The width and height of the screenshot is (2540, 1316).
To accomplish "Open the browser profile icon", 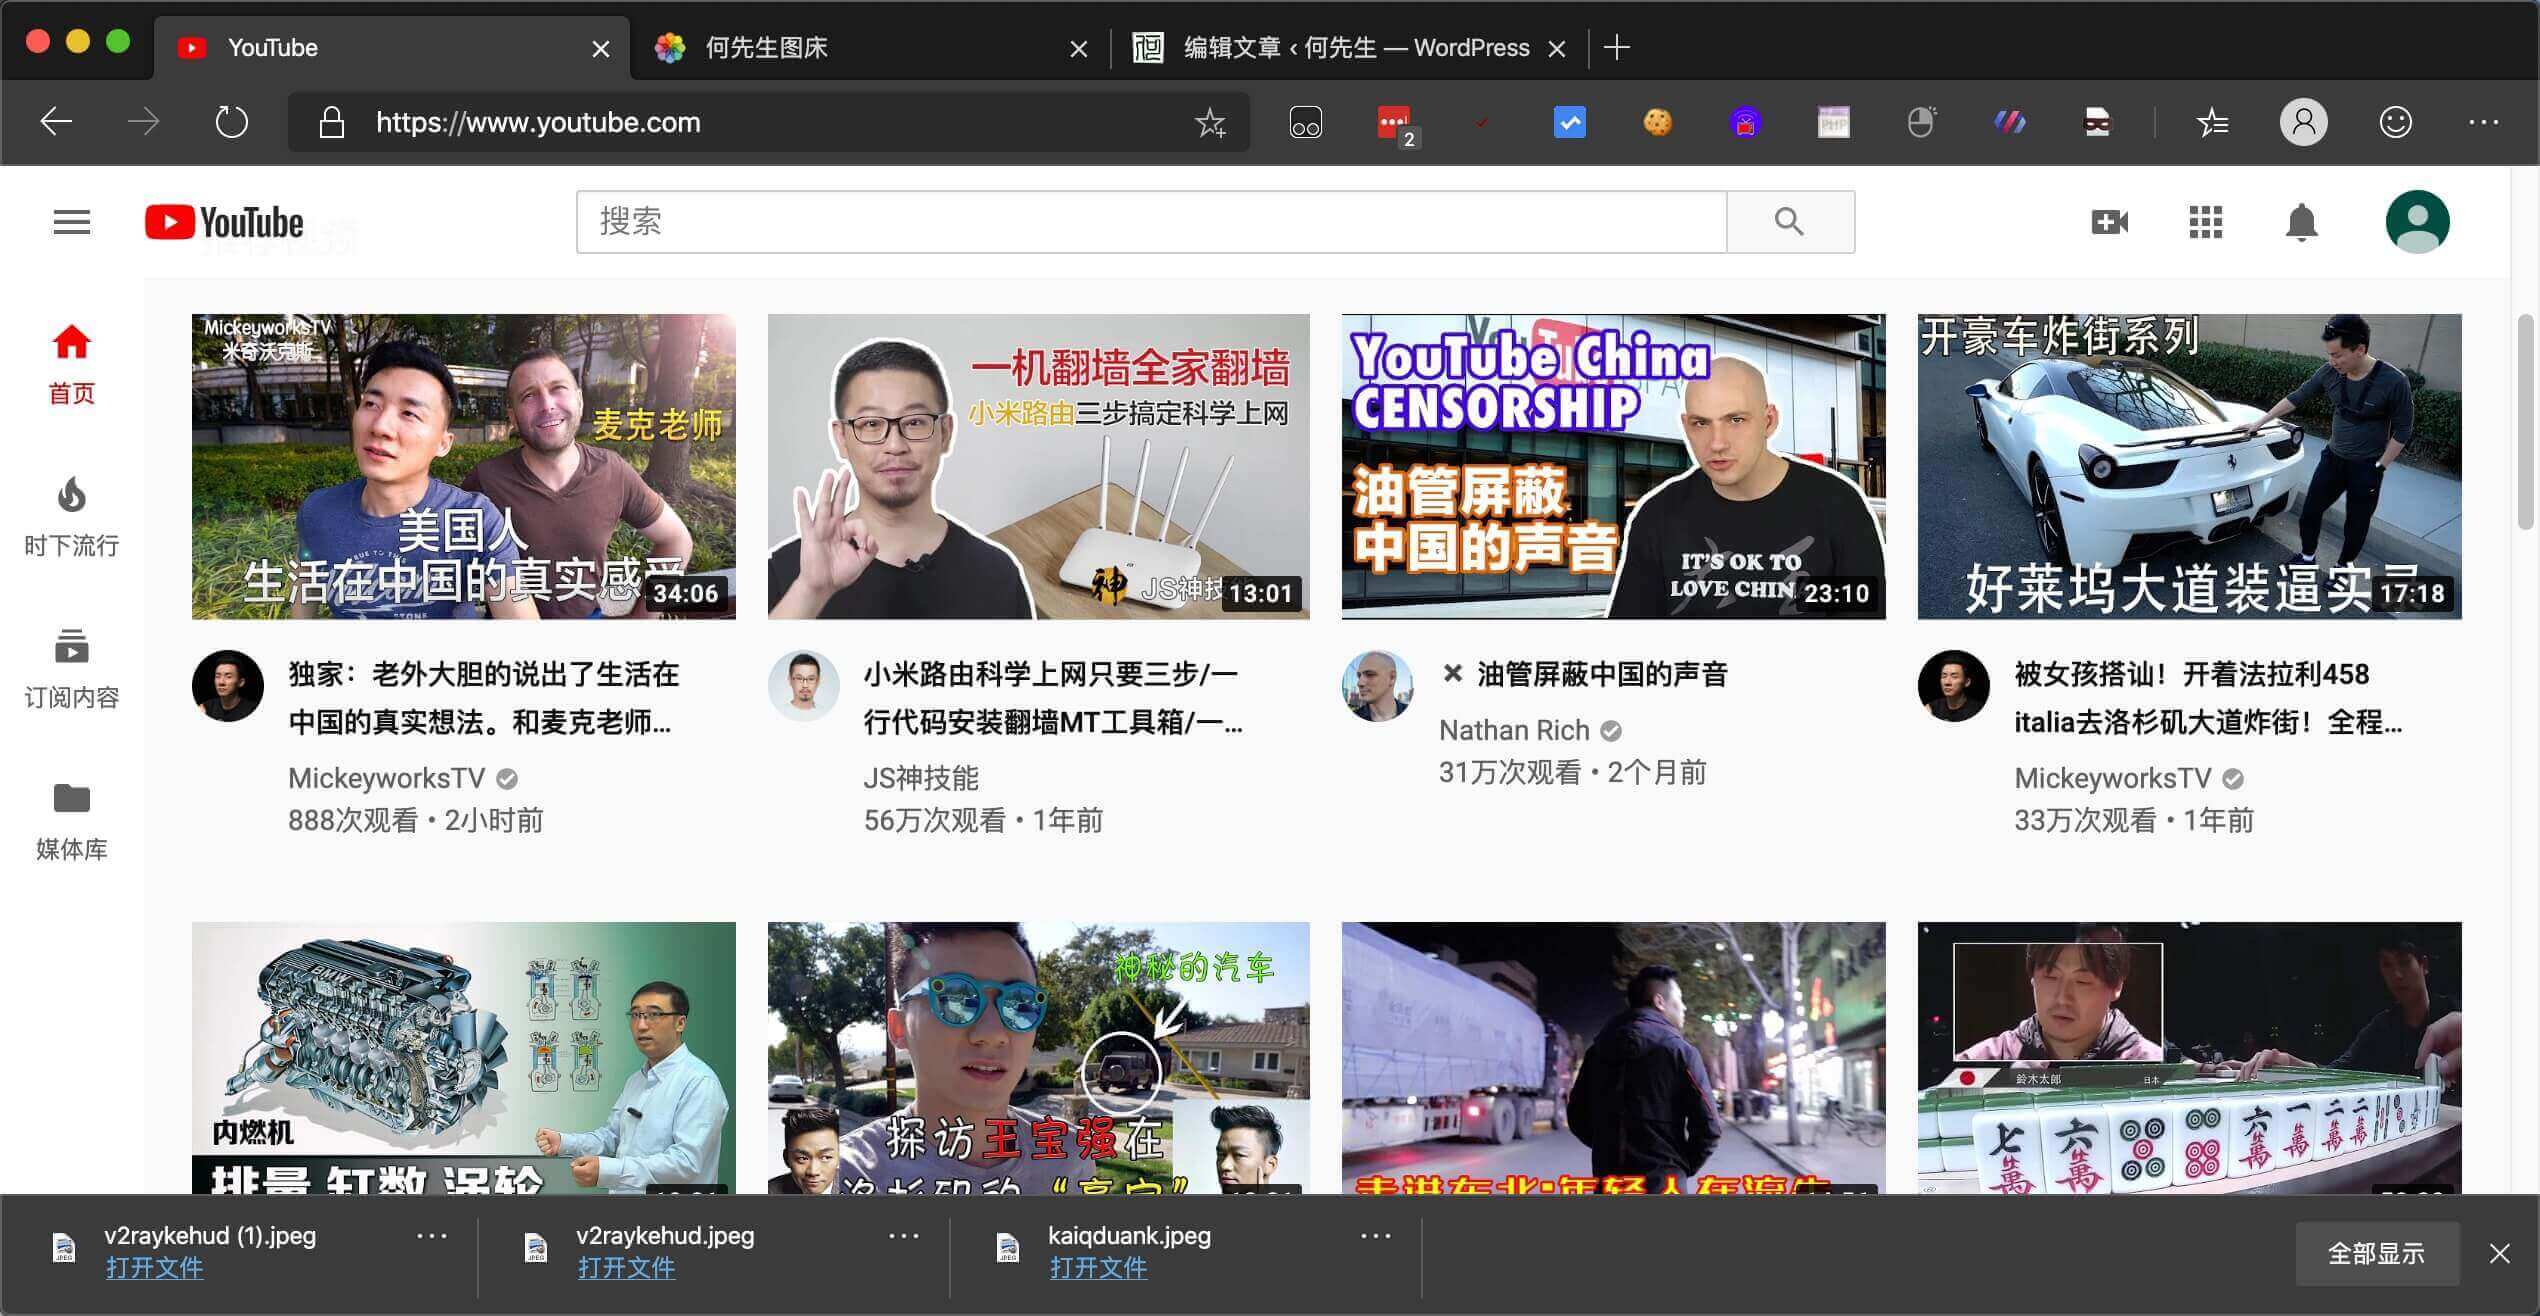I will 2303,122.
